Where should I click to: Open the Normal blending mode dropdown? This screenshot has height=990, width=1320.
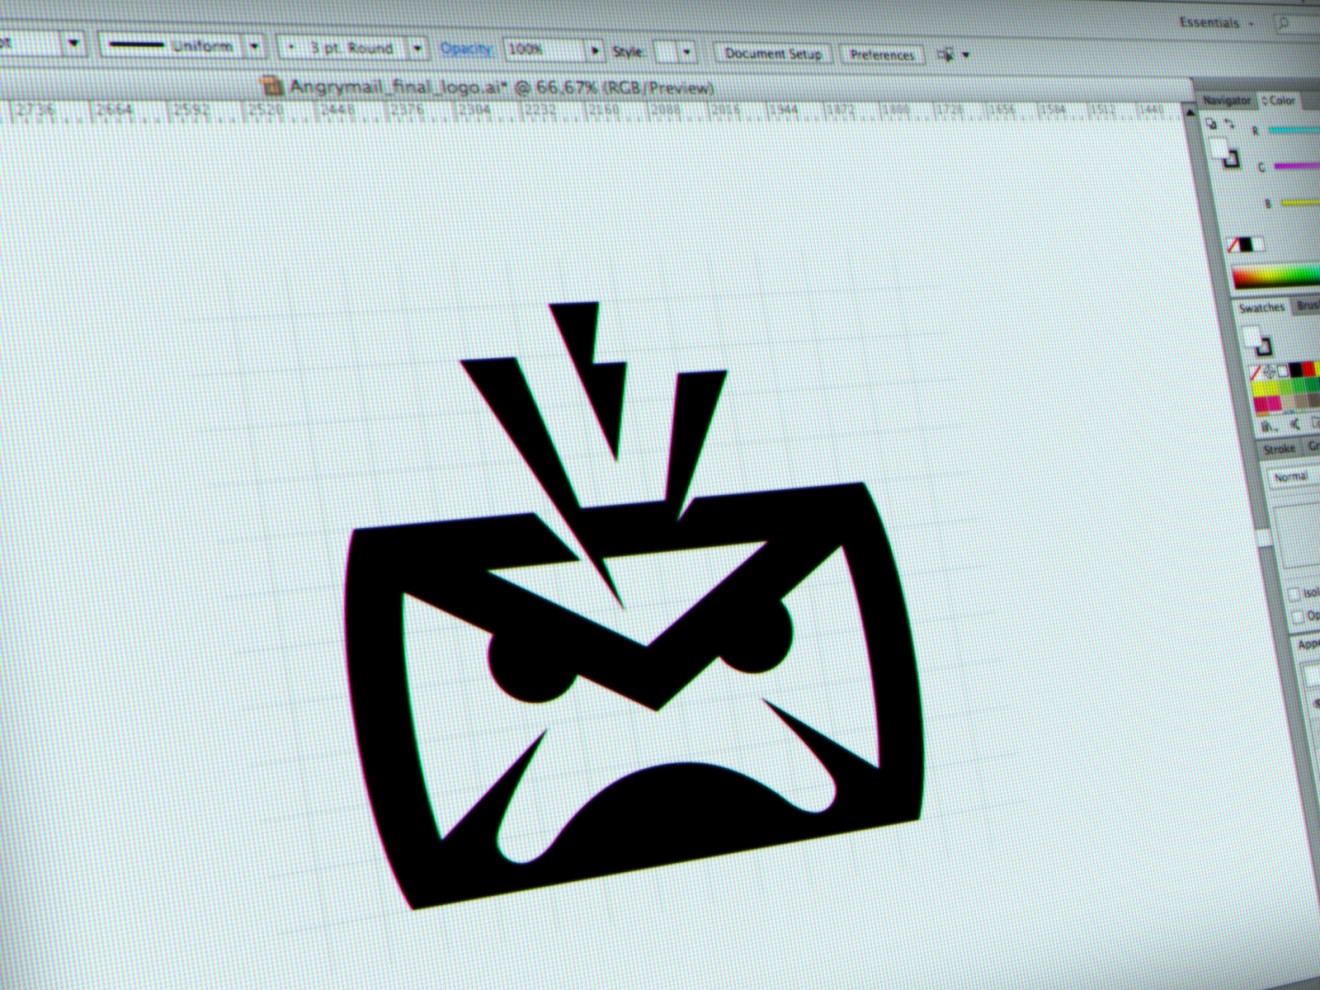(x=1295, y=477)
